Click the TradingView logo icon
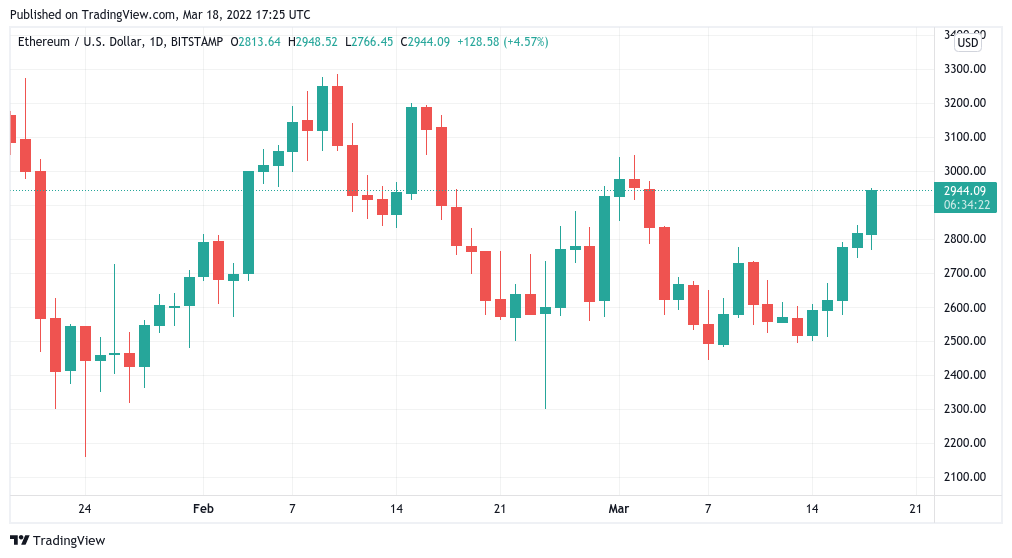The height and width of the screenshot is (558, 1012). [20, 541]
